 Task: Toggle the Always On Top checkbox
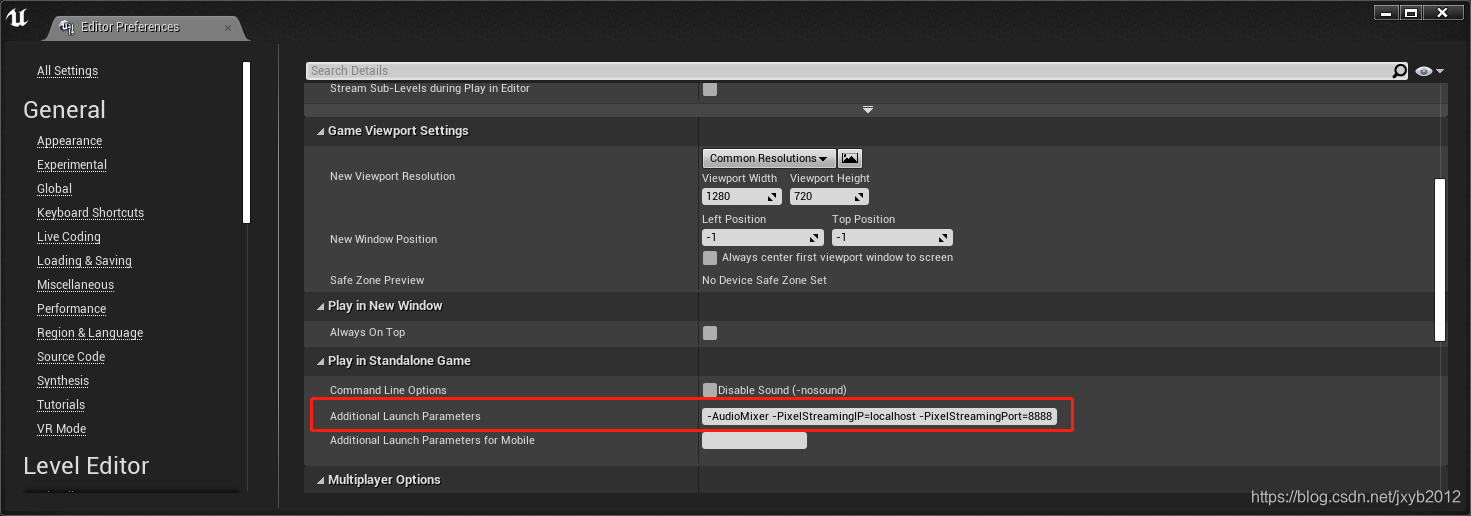click(710, 333)
